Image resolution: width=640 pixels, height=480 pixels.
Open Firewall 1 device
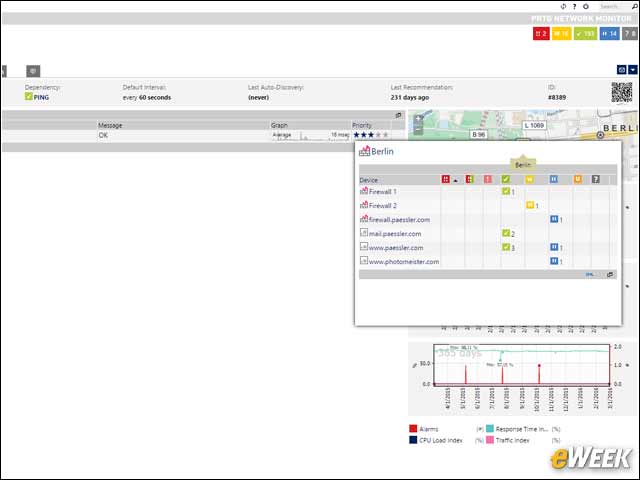pos(382,191)
